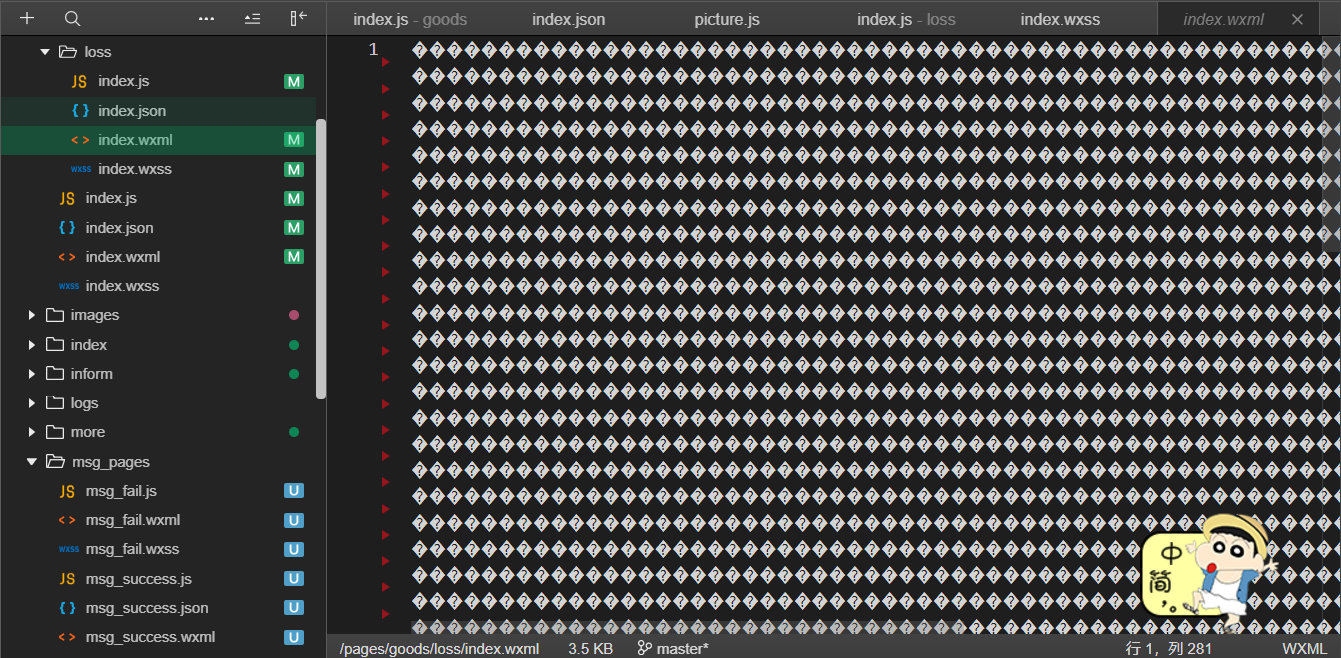Switch to the index.wxss editor tab
Screen dimensions: 1341x658
pos(1060,19)
